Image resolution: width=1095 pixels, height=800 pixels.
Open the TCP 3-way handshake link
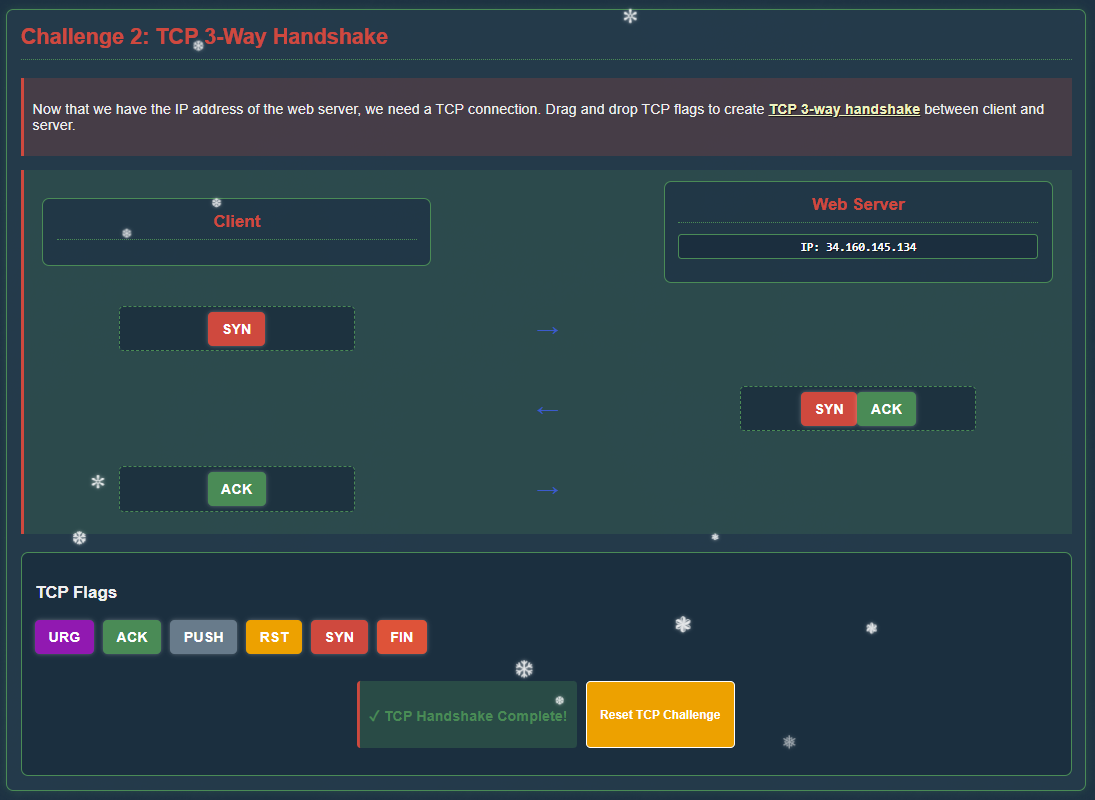[844, 109]
